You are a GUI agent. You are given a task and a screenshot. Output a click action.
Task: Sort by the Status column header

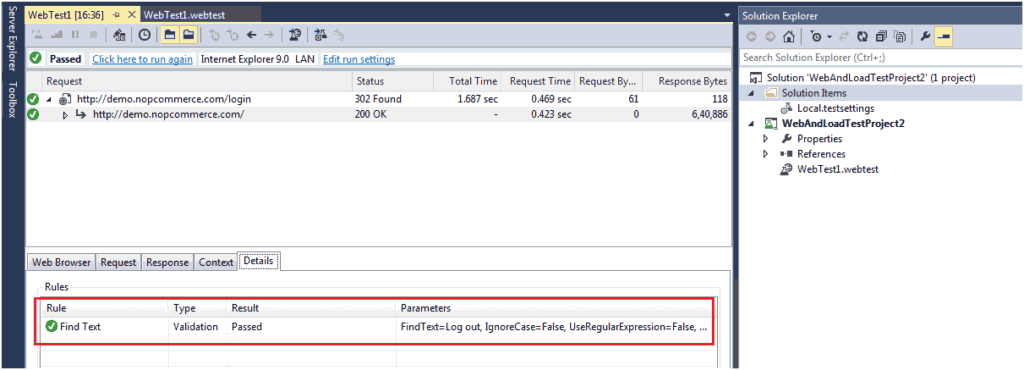point(392,82)
